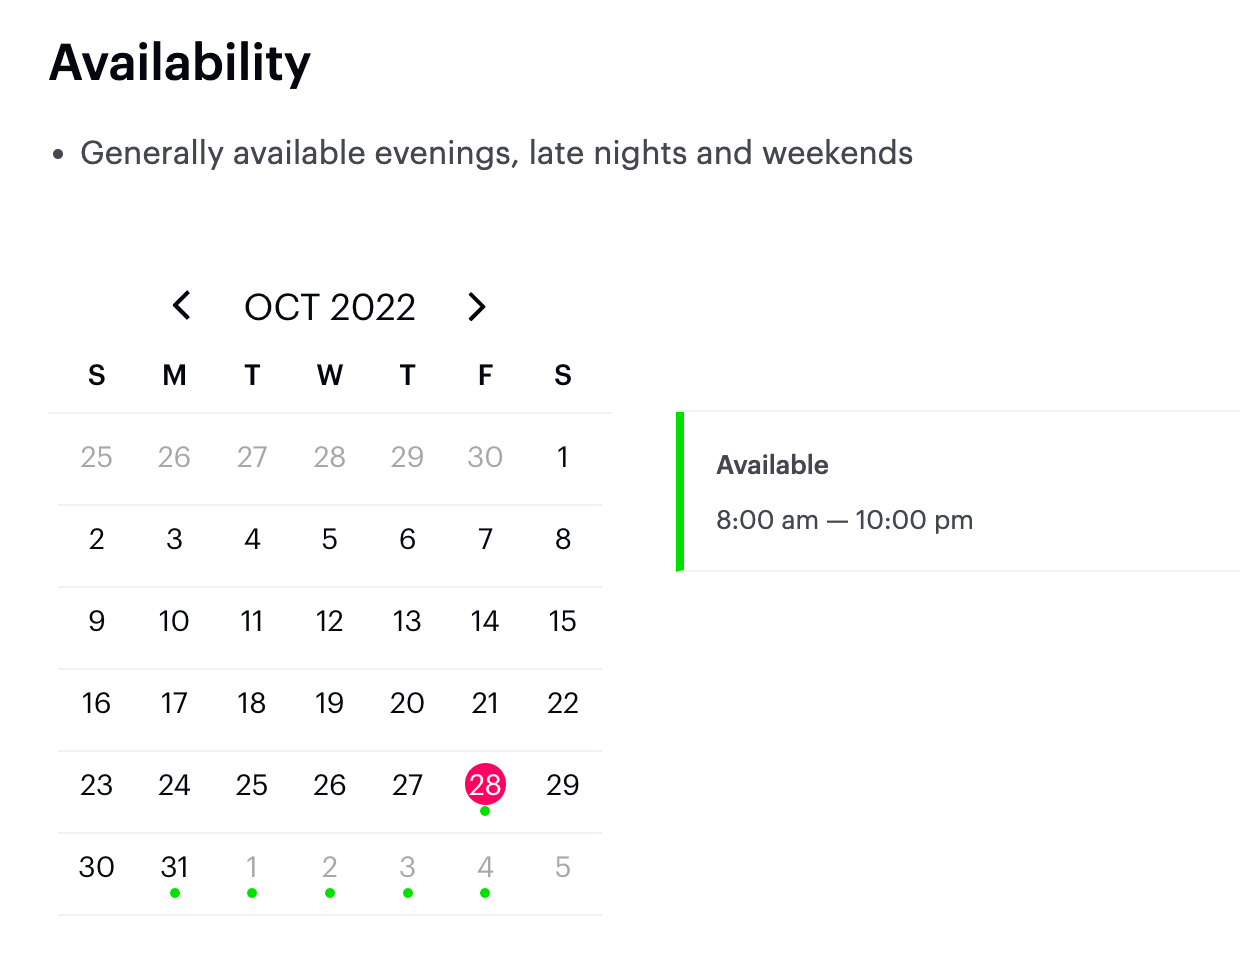The width and height of the screenshot is (1250, 964).
Task: Select the grayed-out date November 5
Action: pyautogui.click(x=563, y=867)
